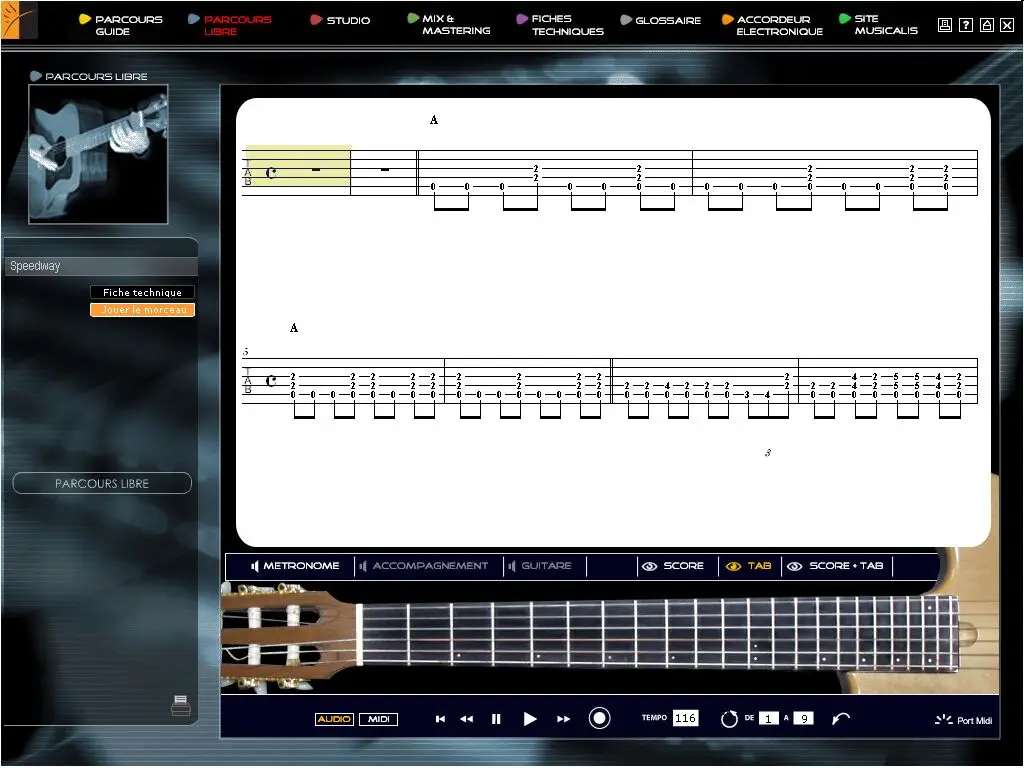The width and height of the screenshot is (1024, 768).
Task: Open the Glossaire section
Action: tap(660, 20)
